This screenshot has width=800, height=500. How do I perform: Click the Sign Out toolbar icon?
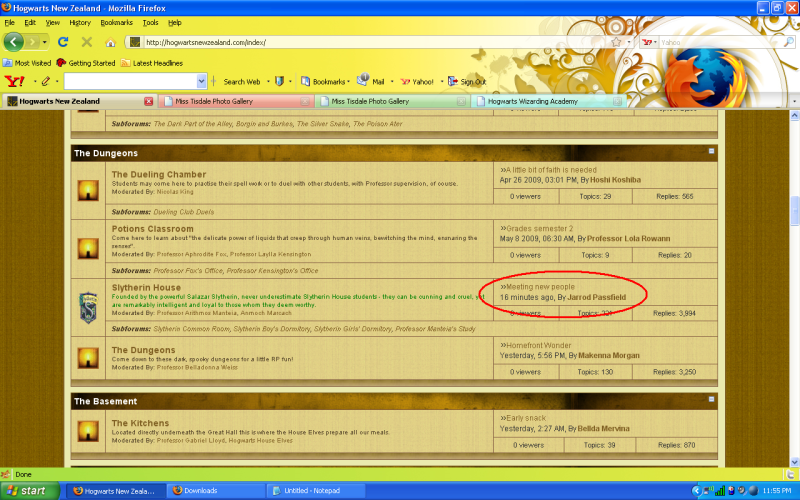pos(453,81)
